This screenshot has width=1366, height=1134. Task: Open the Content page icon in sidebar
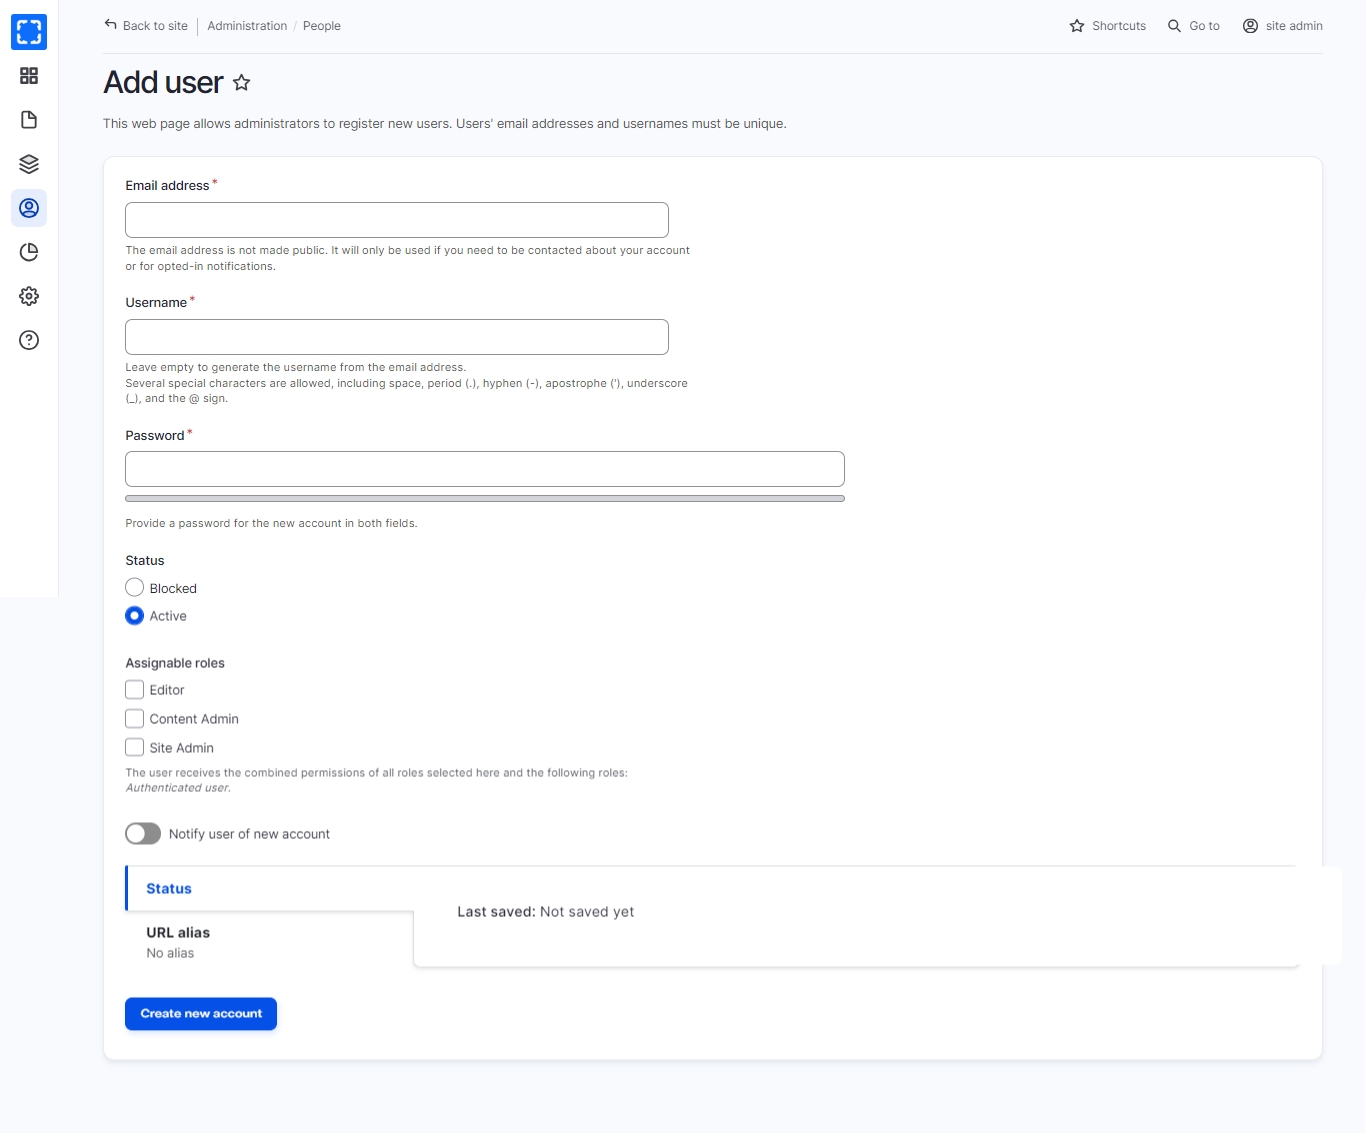coord(29,120)
